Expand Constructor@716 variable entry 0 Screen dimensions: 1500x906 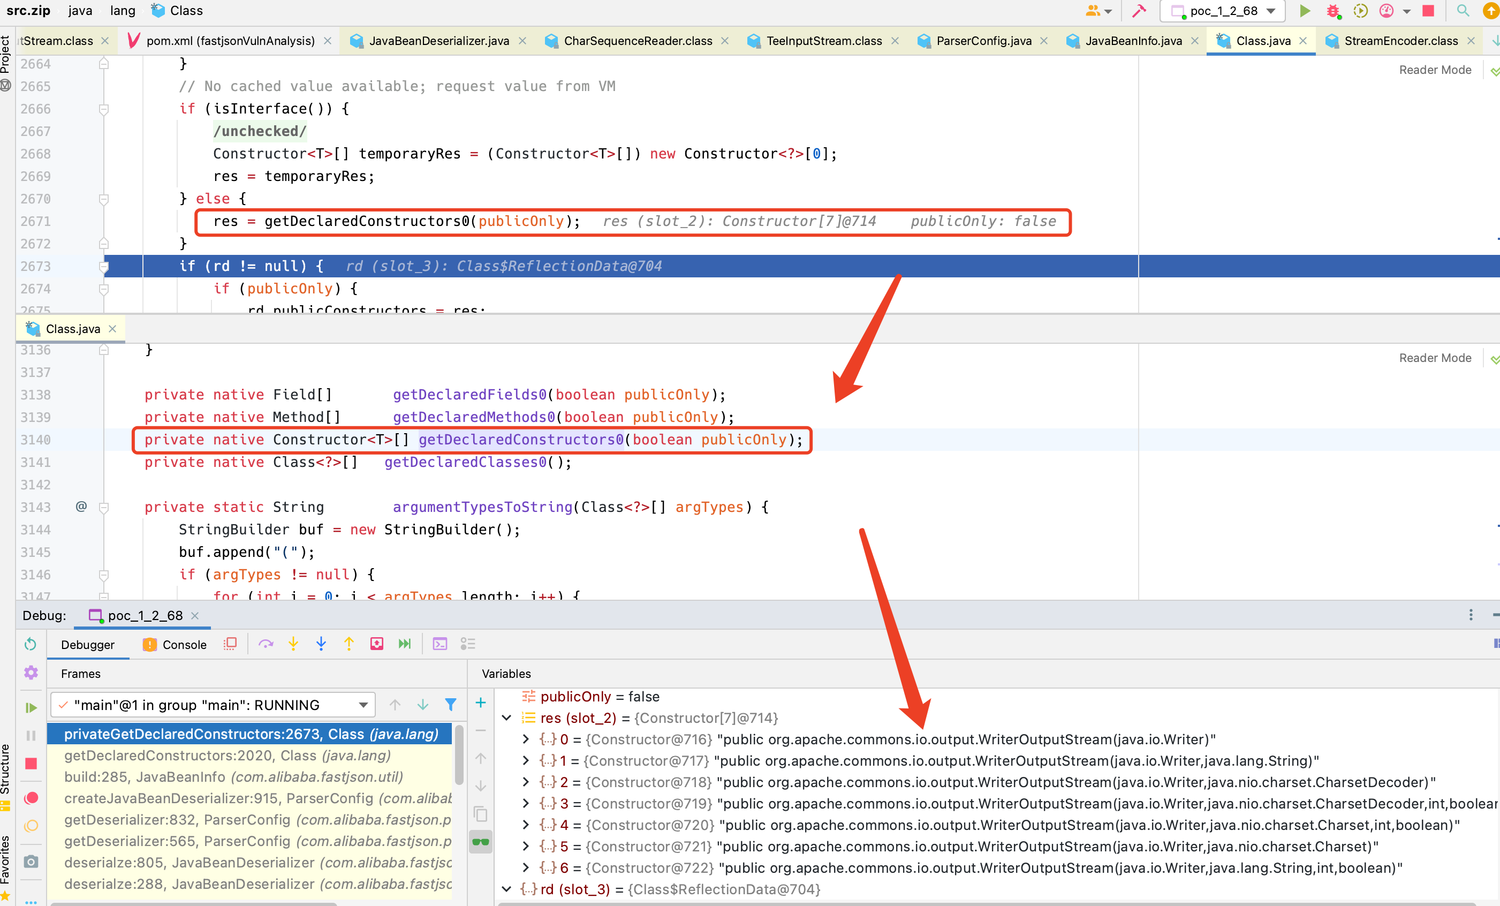[526, 740]
